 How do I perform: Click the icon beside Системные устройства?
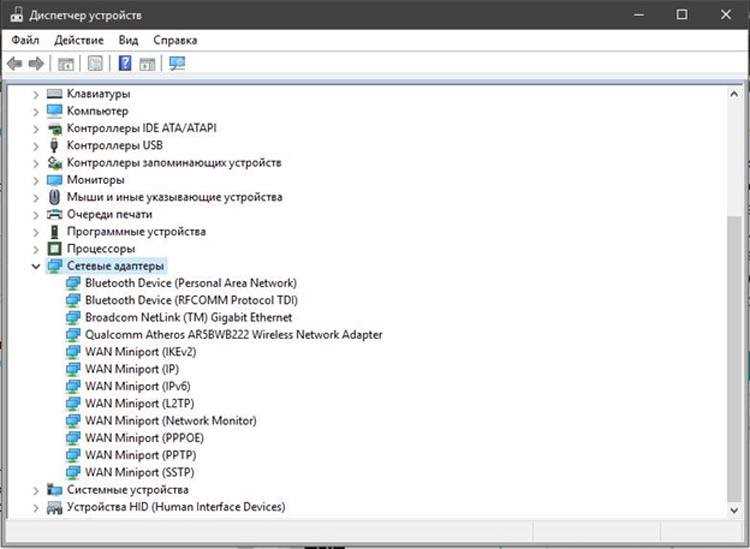[55, 490]
